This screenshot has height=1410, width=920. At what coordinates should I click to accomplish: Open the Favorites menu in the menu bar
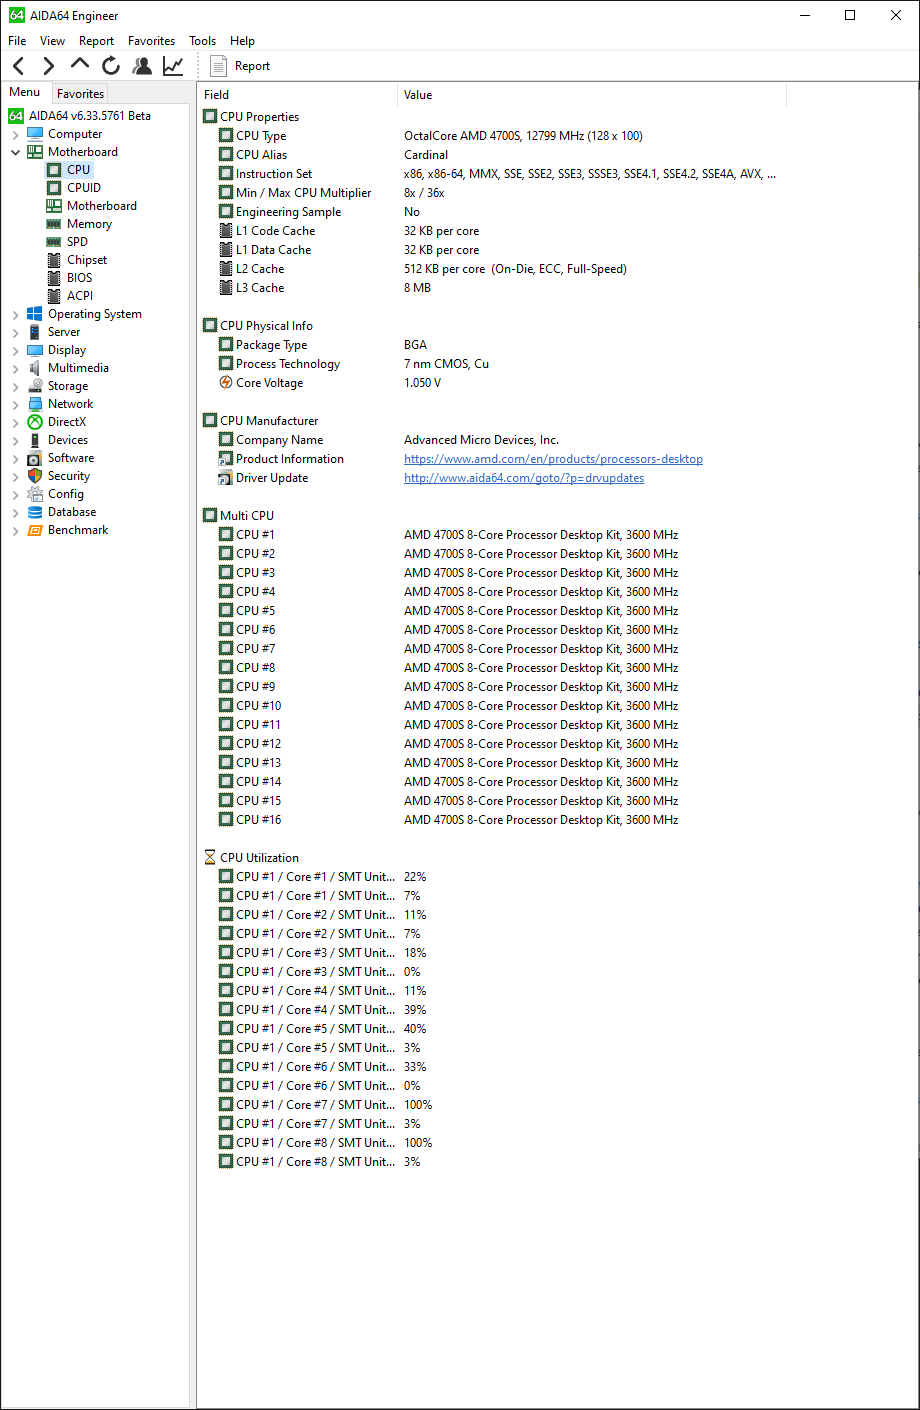click(151, 41)
